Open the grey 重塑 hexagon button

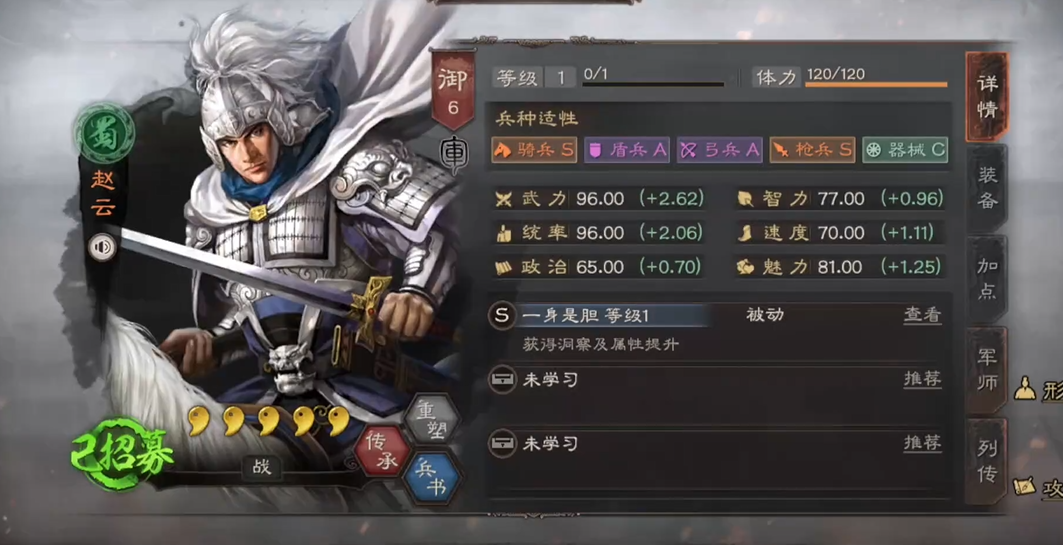click(x=430, y=420)
